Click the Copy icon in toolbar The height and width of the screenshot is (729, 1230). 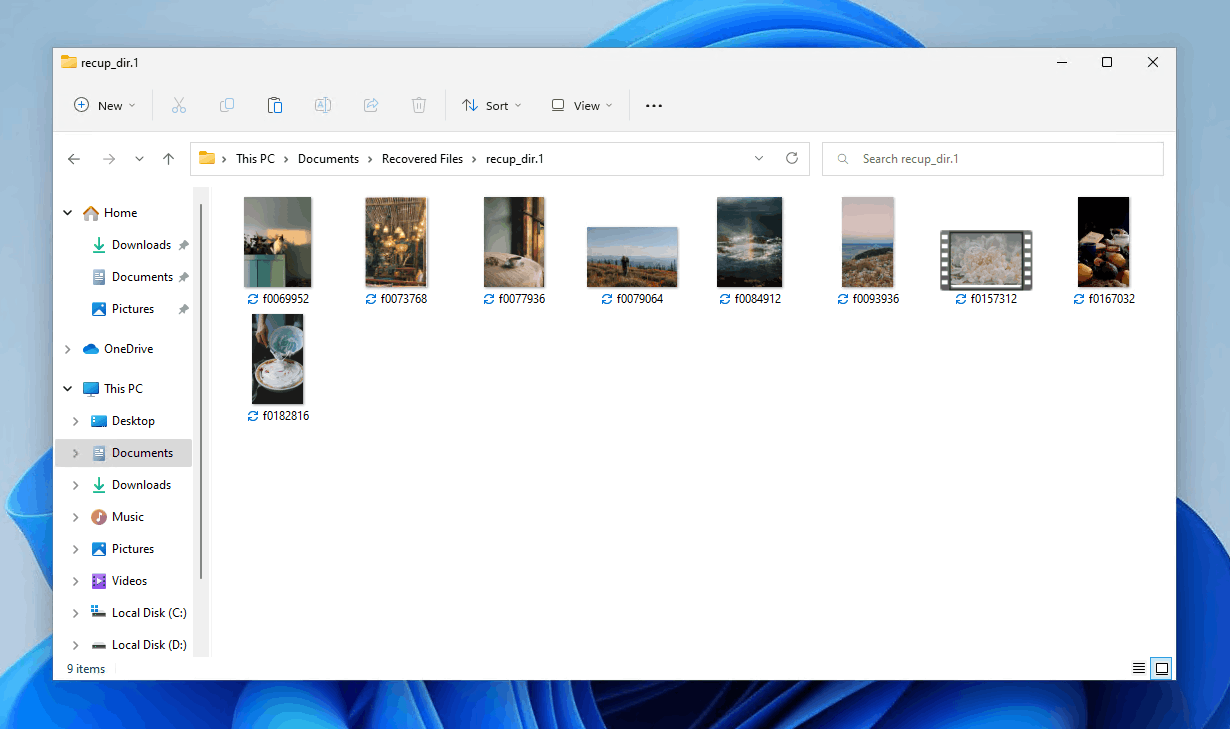click(x=227, y=105)
